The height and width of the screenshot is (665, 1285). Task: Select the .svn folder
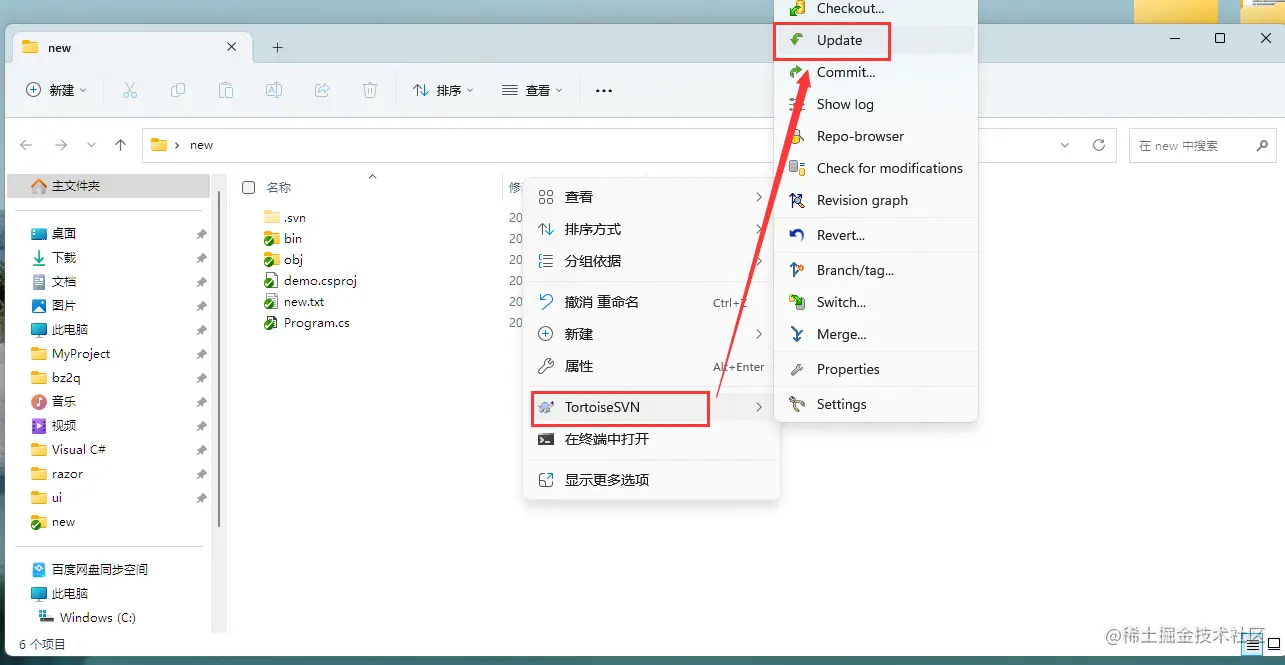tap(294, 217)
